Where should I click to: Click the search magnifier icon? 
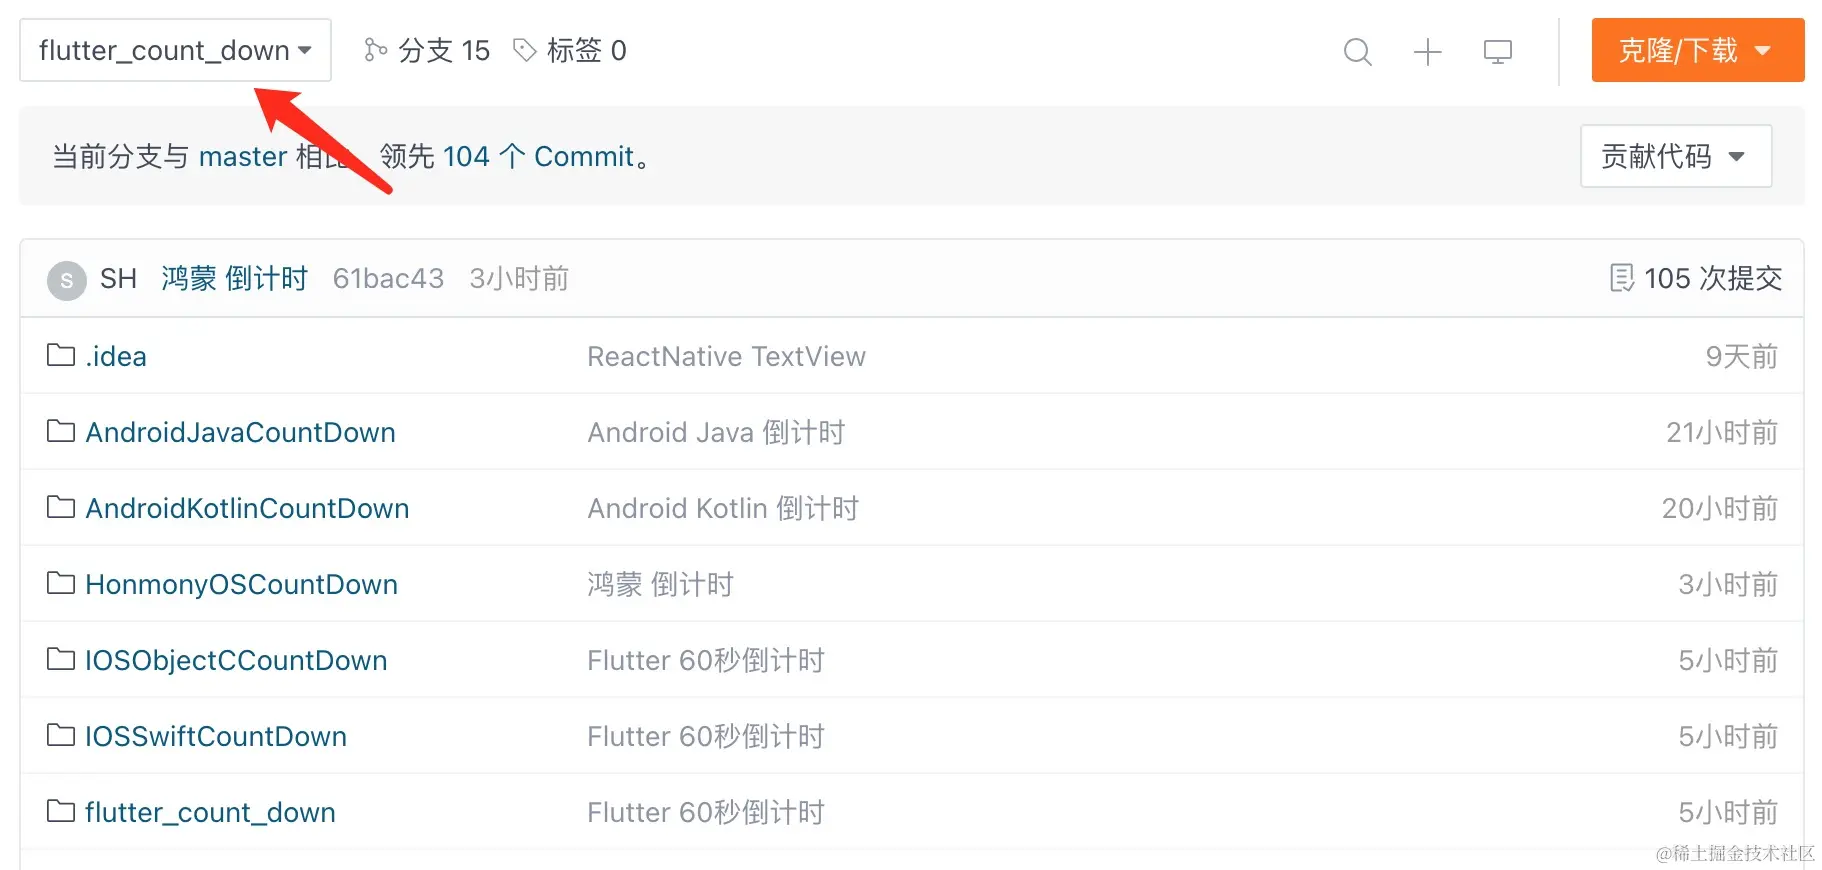1357,51
